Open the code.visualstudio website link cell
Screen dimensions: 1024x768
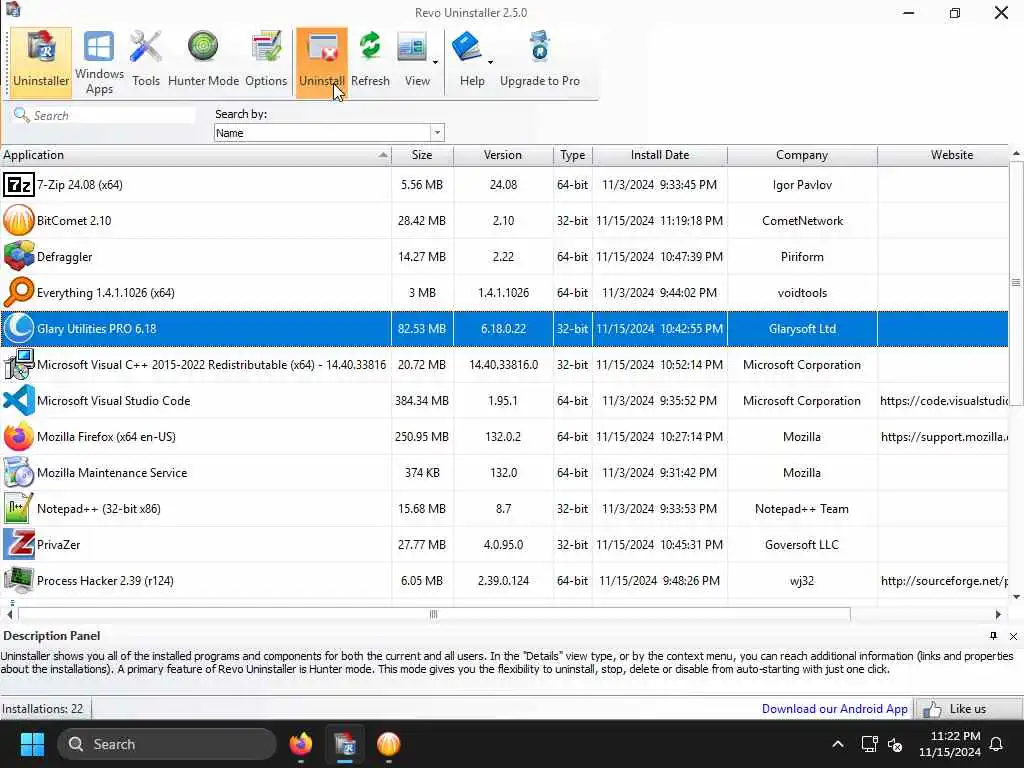(x=944, y=401)
